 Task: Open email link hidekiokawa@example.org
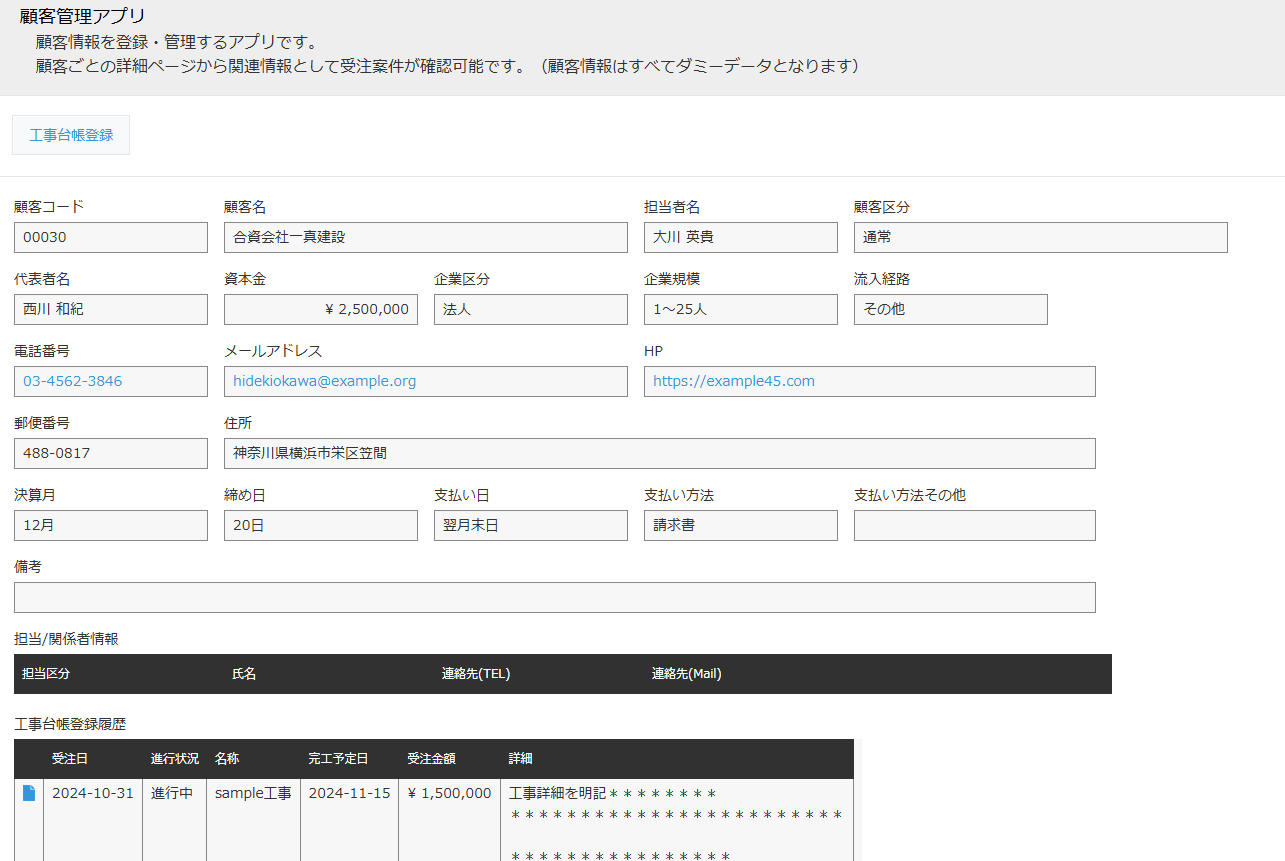tap(325, 381)
